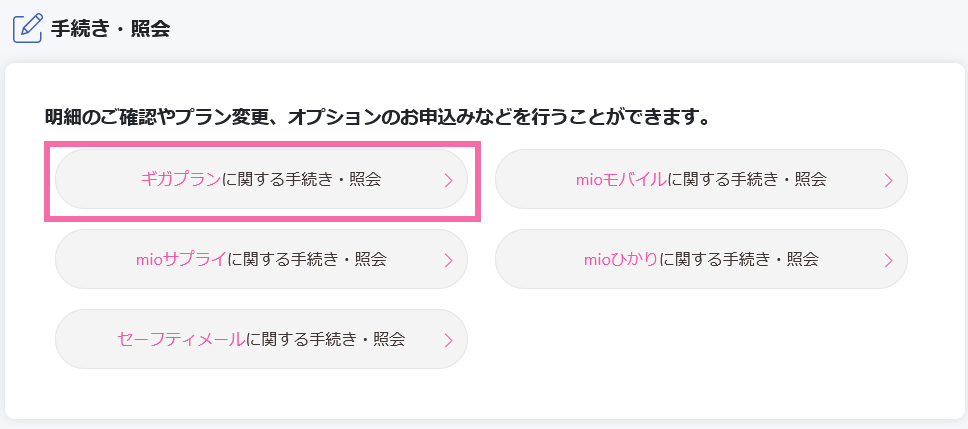The width and height of the screenshot is (968, 429).
Task: Open セーフティメールに関する手続き・照会 button
Action: 261,339
